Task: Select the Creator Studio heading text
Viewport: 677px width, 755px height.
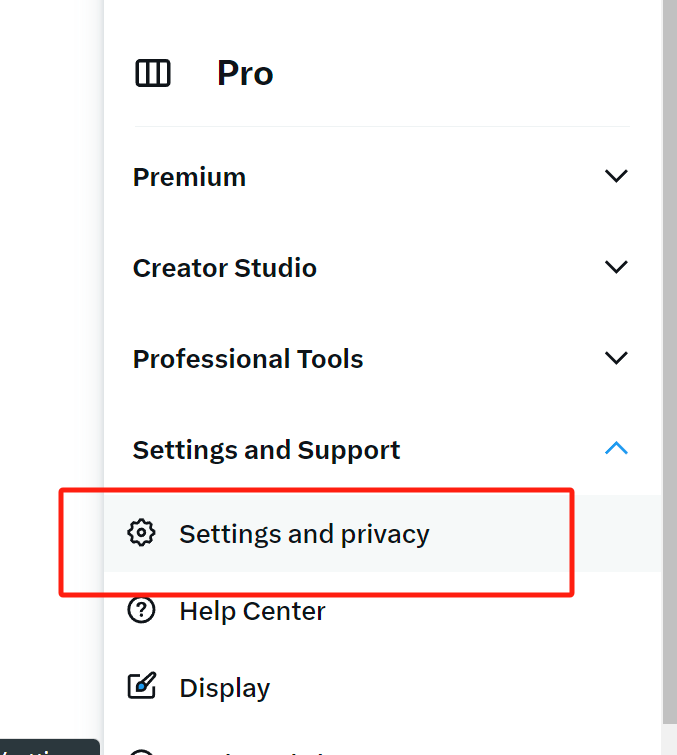Action: click(224, 268)
